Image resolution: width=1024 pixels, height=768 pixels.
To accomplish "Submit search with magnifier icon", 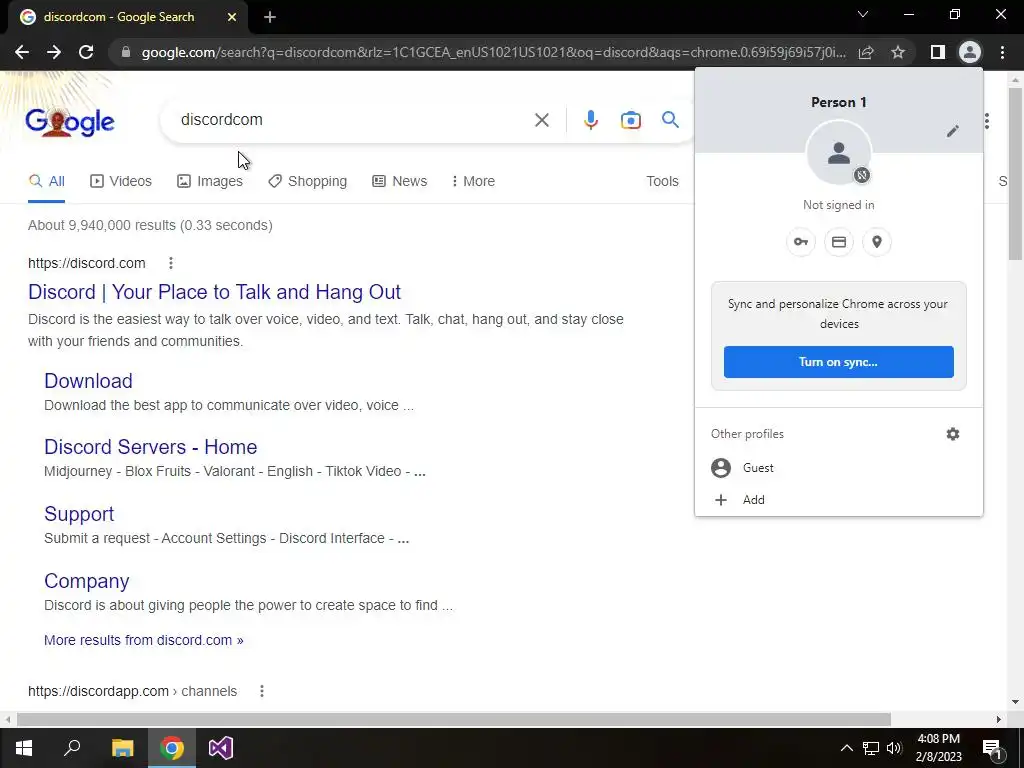I will [x=670, y=120].
